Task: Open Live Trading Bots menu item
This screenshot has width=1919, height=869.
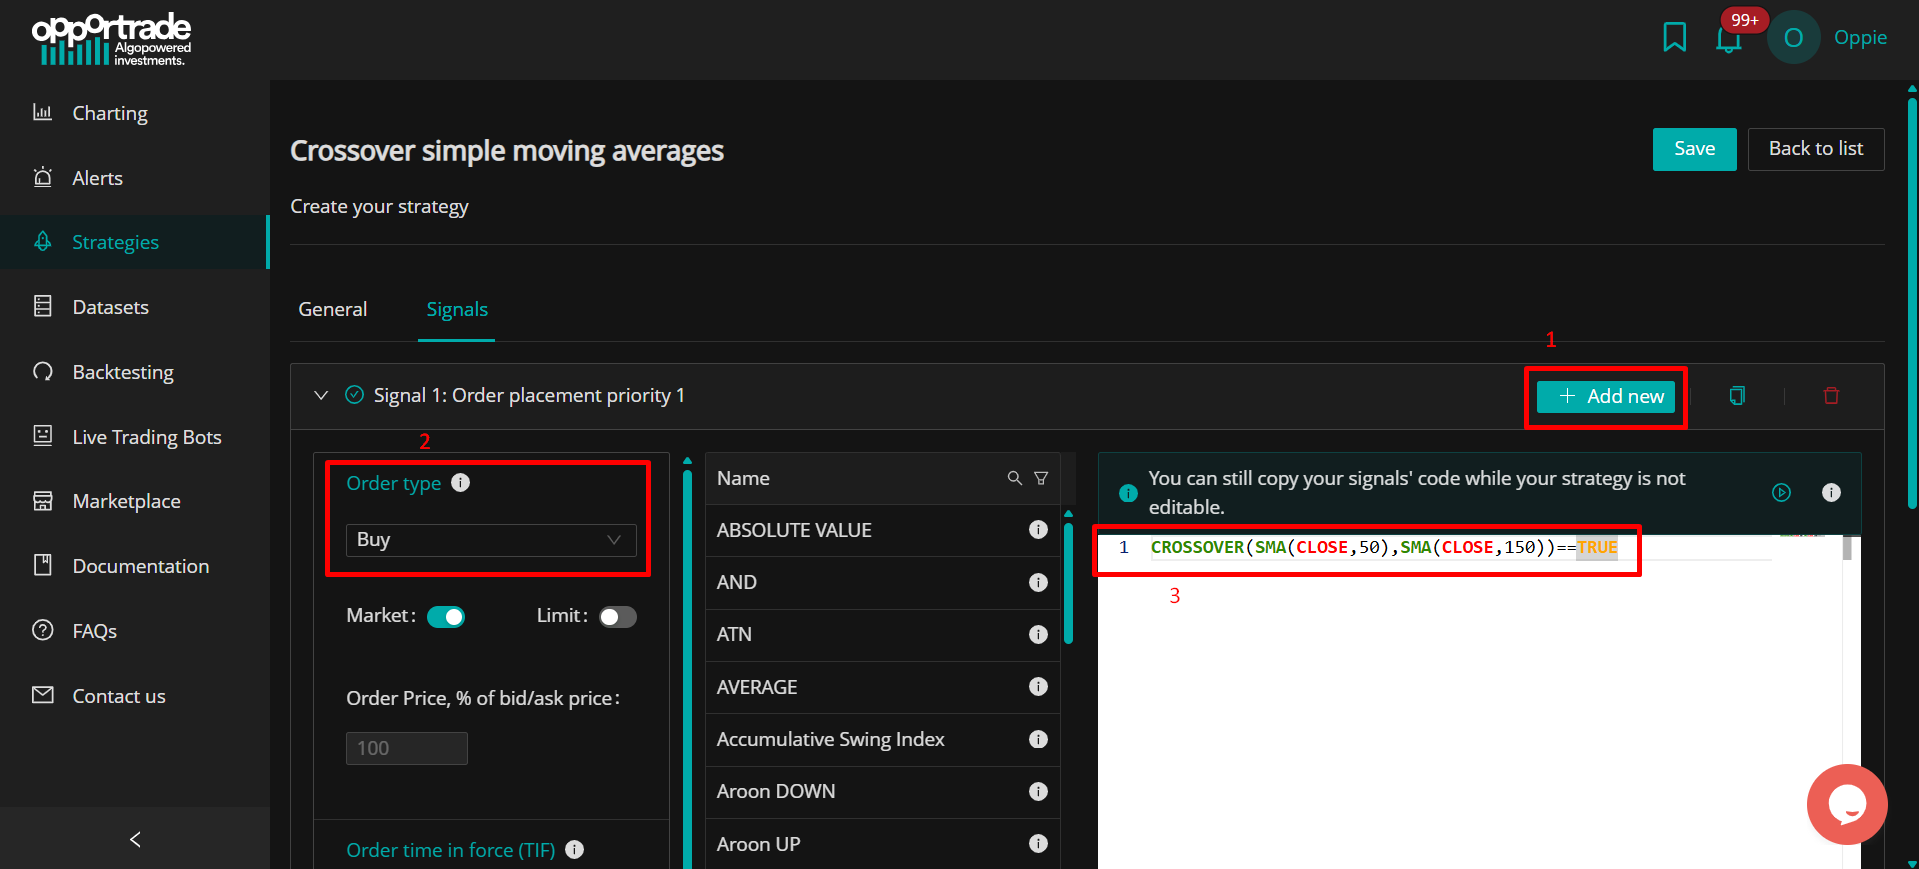Action: (x=147, y=437)
